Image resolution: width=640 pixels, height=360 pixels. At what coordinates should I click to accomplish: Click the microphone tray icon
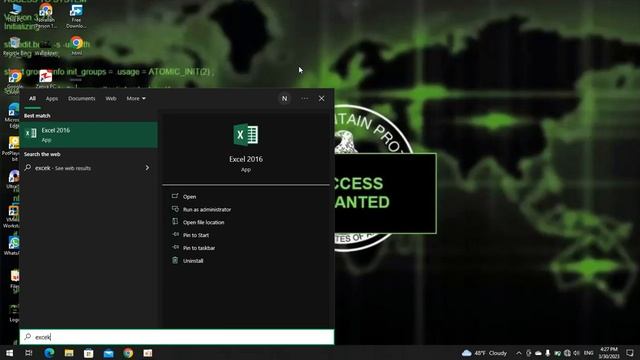[548, 353]
